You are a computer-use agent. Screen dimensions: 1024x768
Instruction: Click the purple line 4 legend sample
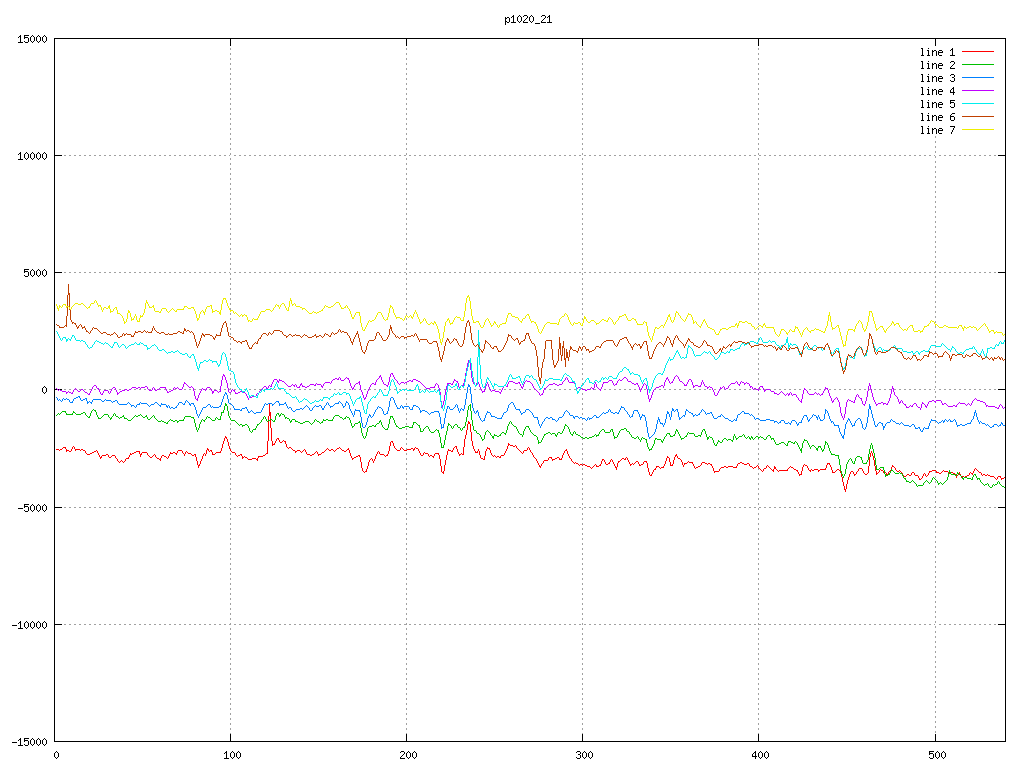pos(978,91)
